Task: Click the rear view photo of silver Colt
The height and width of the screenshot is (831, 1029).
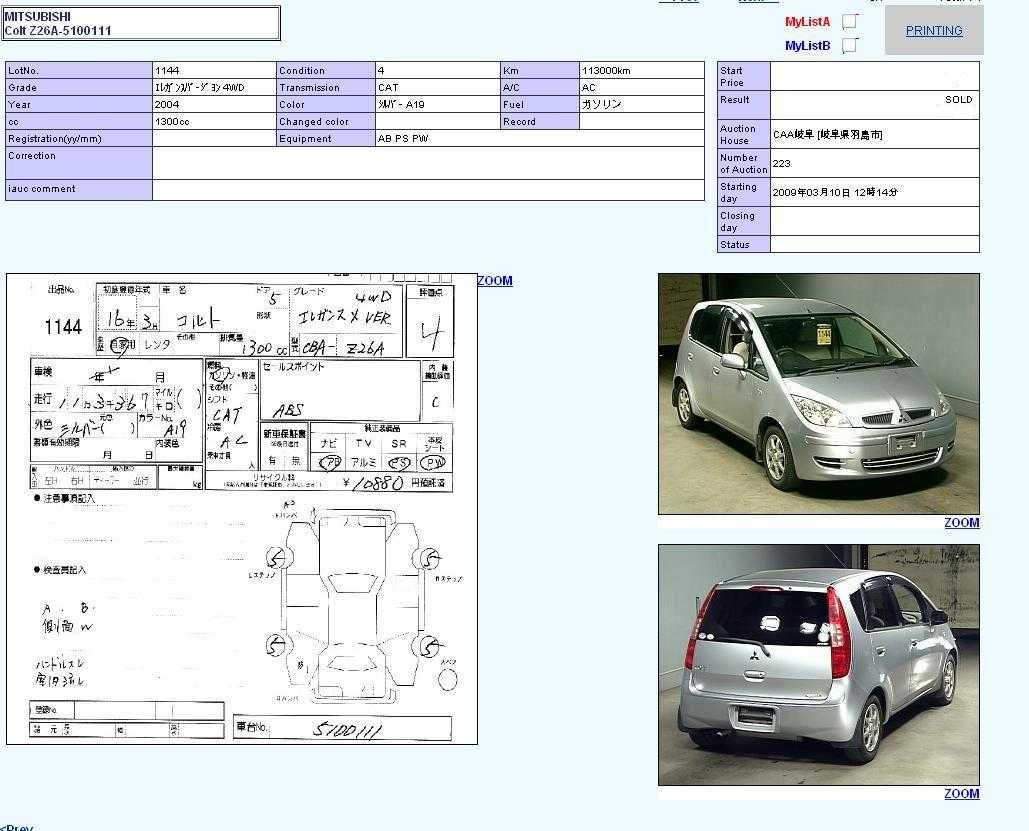Action: click(818, 665)
